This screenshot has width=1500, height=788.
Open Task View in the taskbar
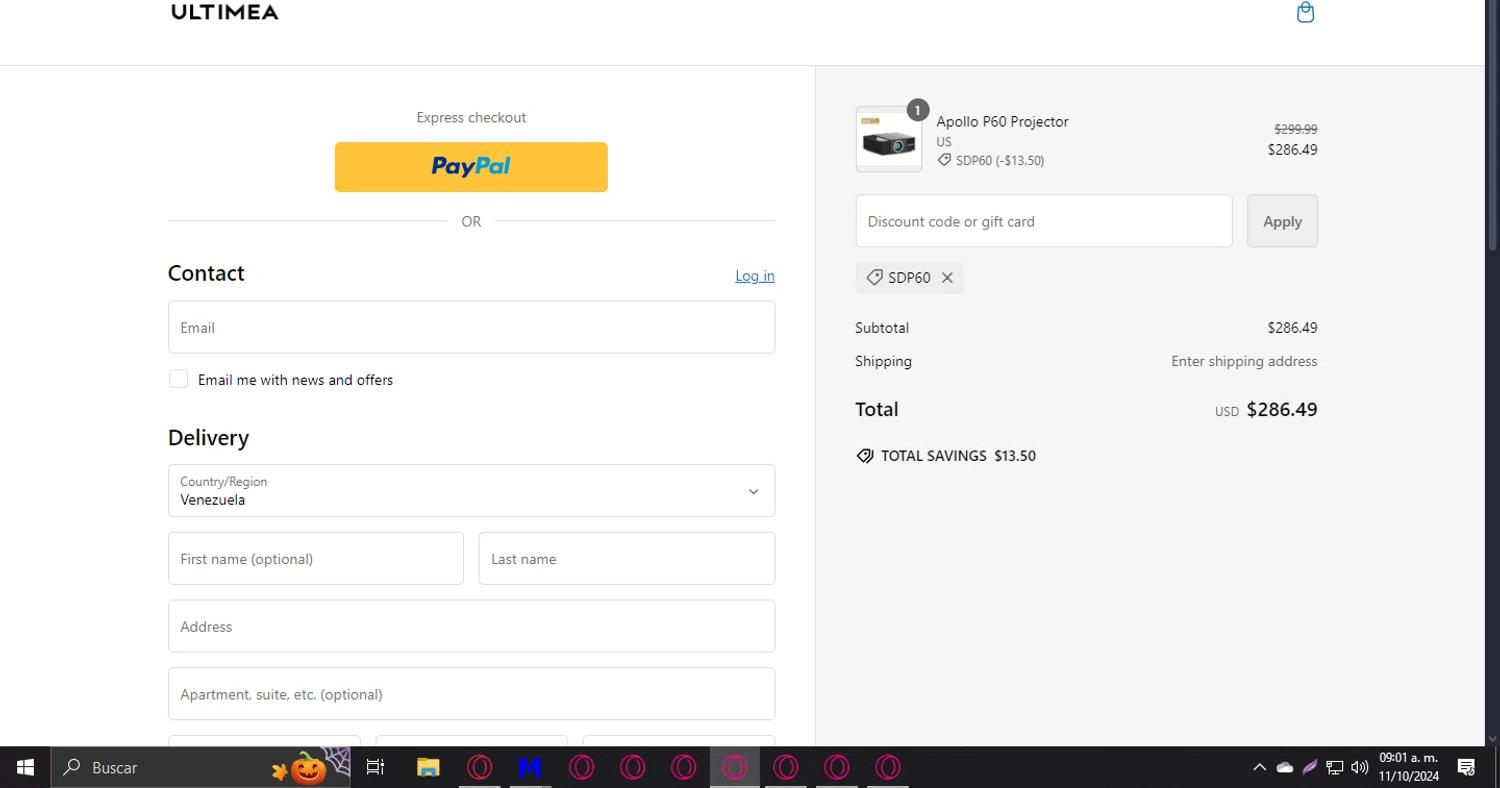(375, 767)
